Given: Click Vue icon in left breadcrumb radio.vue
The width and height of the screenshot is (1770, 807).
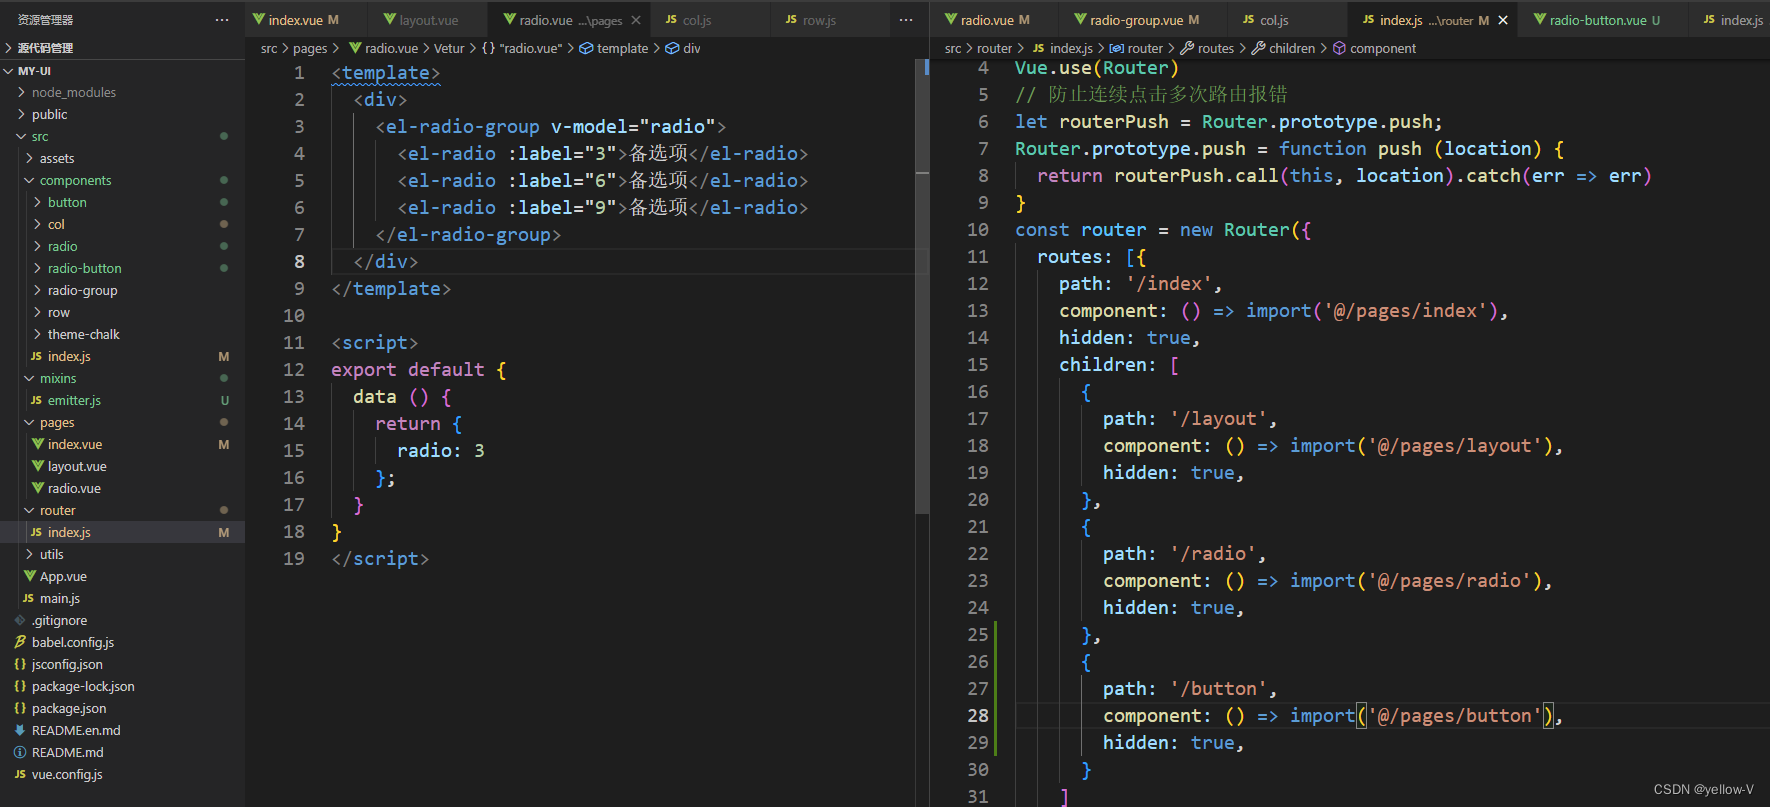Looking at the screenshot, I should [x=355, y=48].
